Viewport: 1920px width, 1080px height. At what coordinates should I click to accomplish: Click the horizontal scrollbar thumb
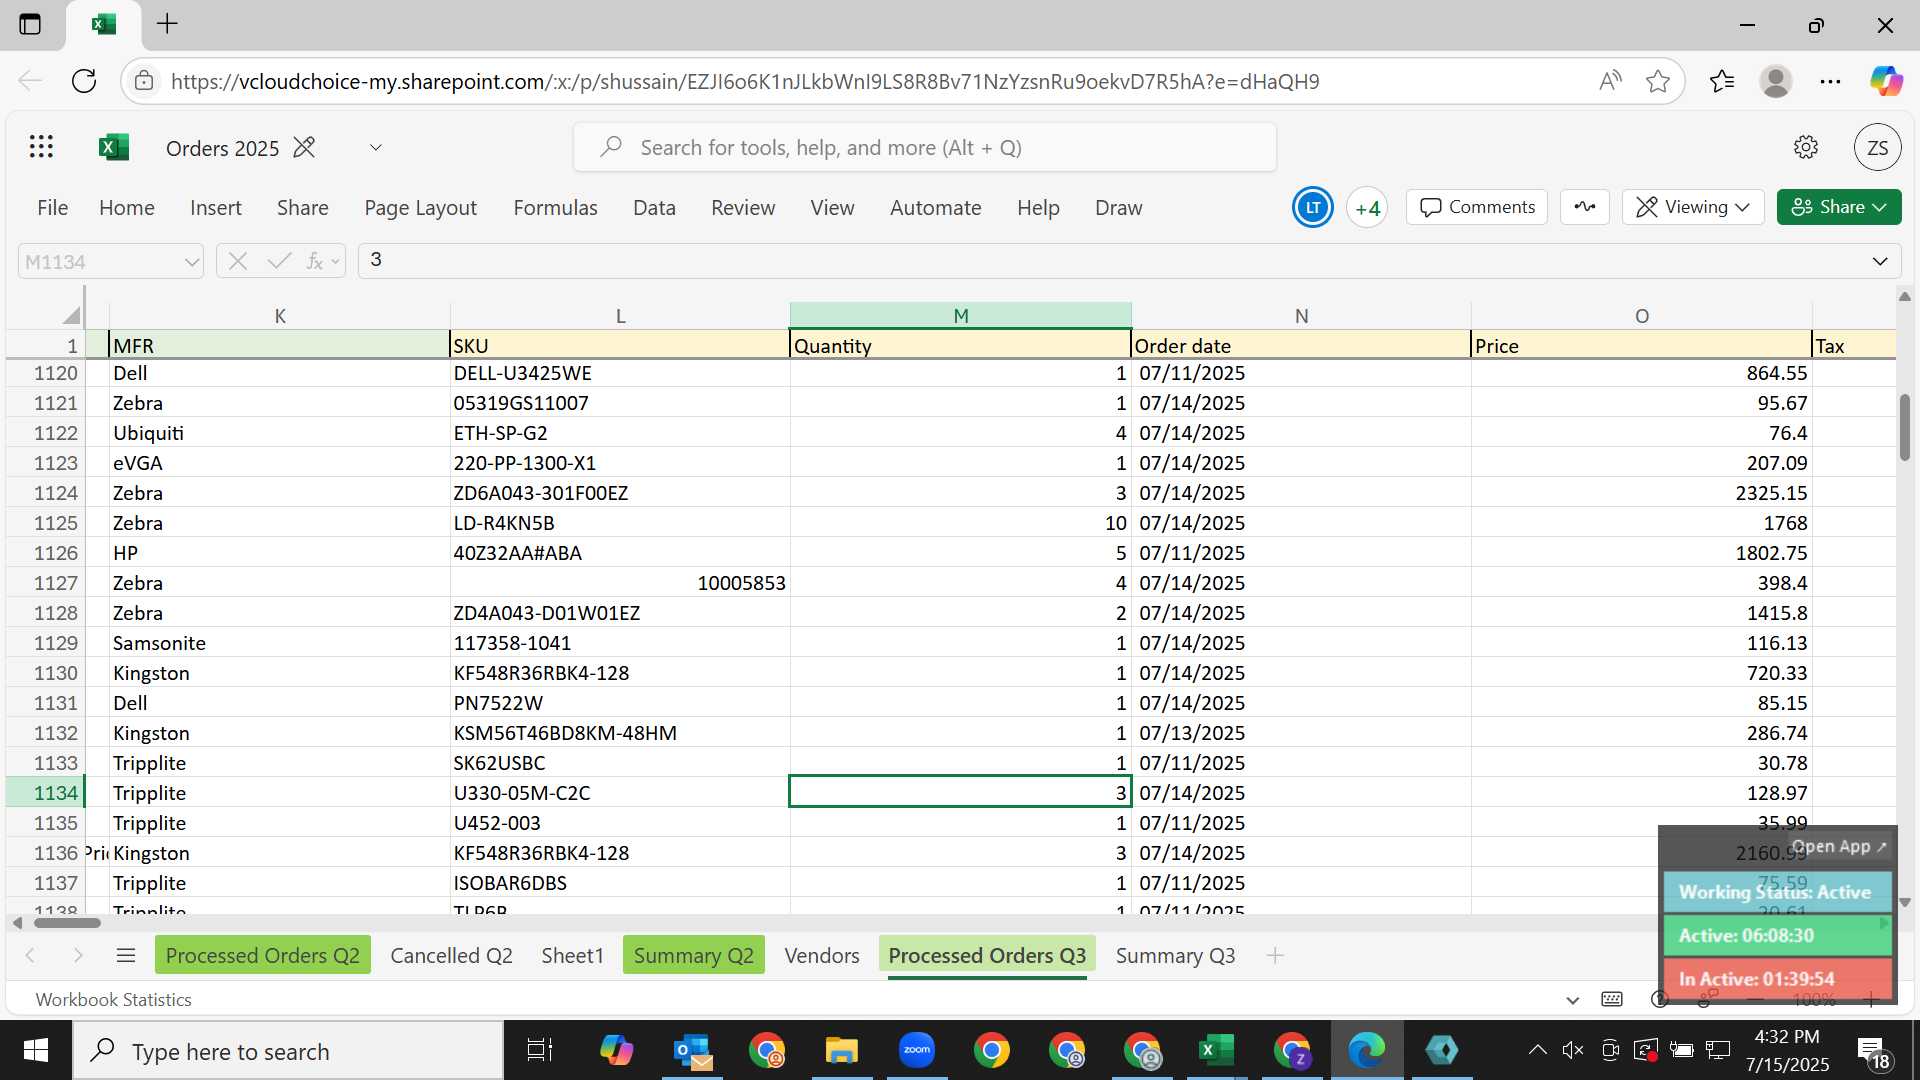67,922
